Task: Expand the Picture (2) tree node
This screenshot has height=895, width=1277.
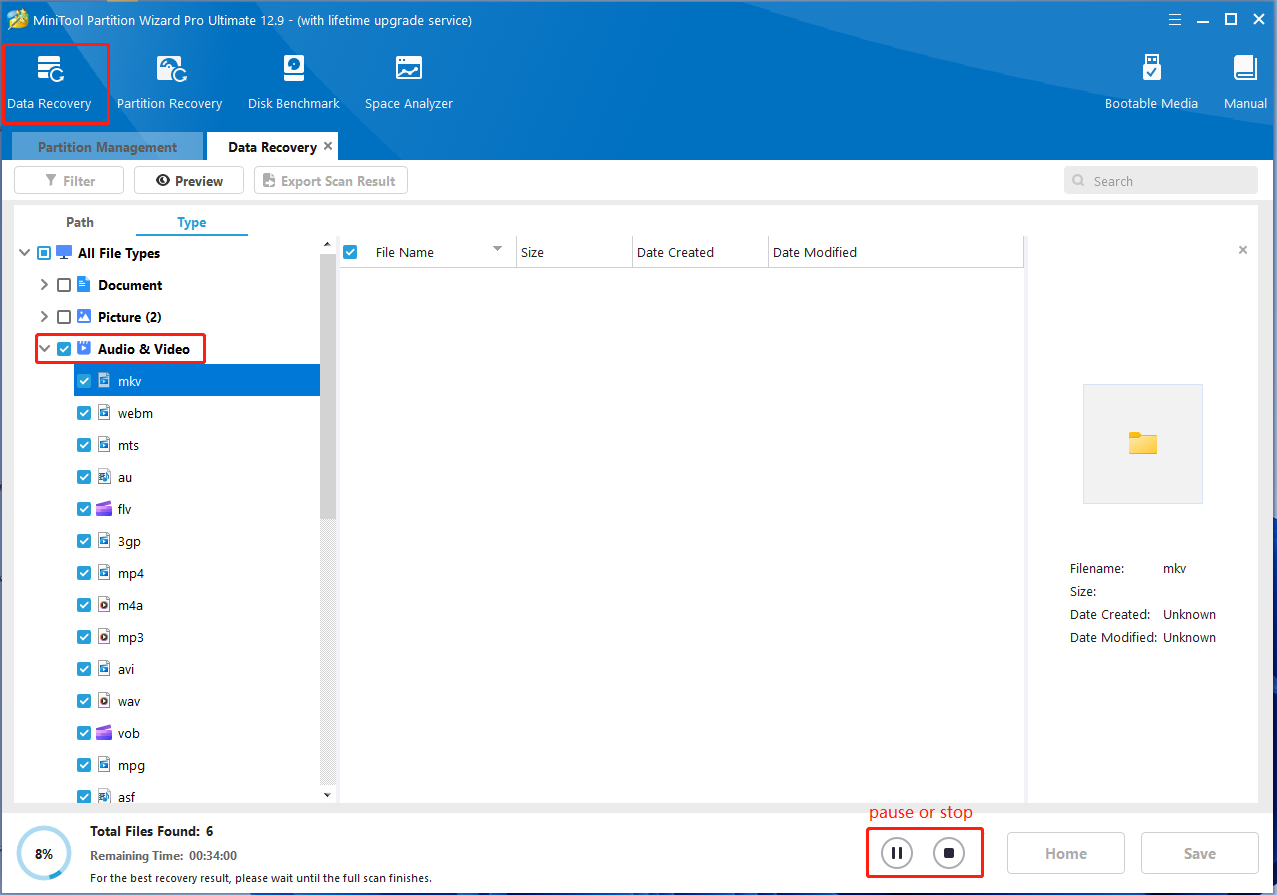Action: click(x=44, y=317)
